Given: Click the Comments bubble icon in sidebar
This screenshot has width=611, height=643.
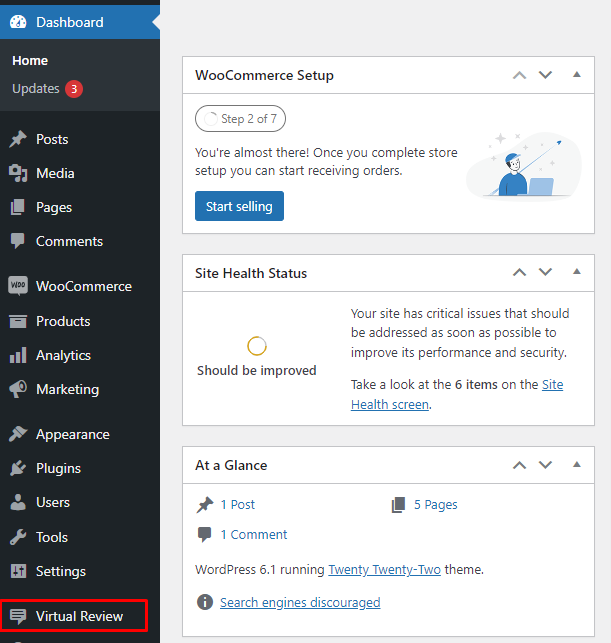Looking at the screenshot, I should (x=18, y=241).
